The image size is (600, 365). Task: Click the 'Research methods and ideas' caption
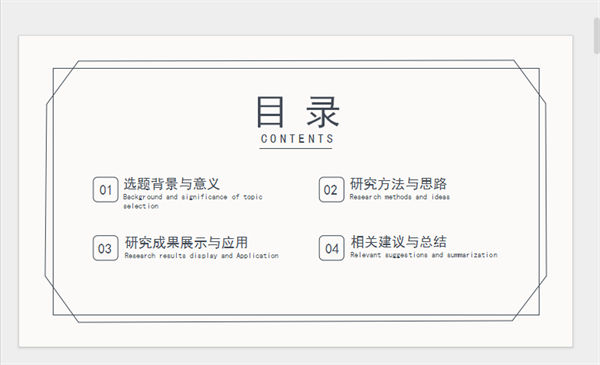coord(399,197)
